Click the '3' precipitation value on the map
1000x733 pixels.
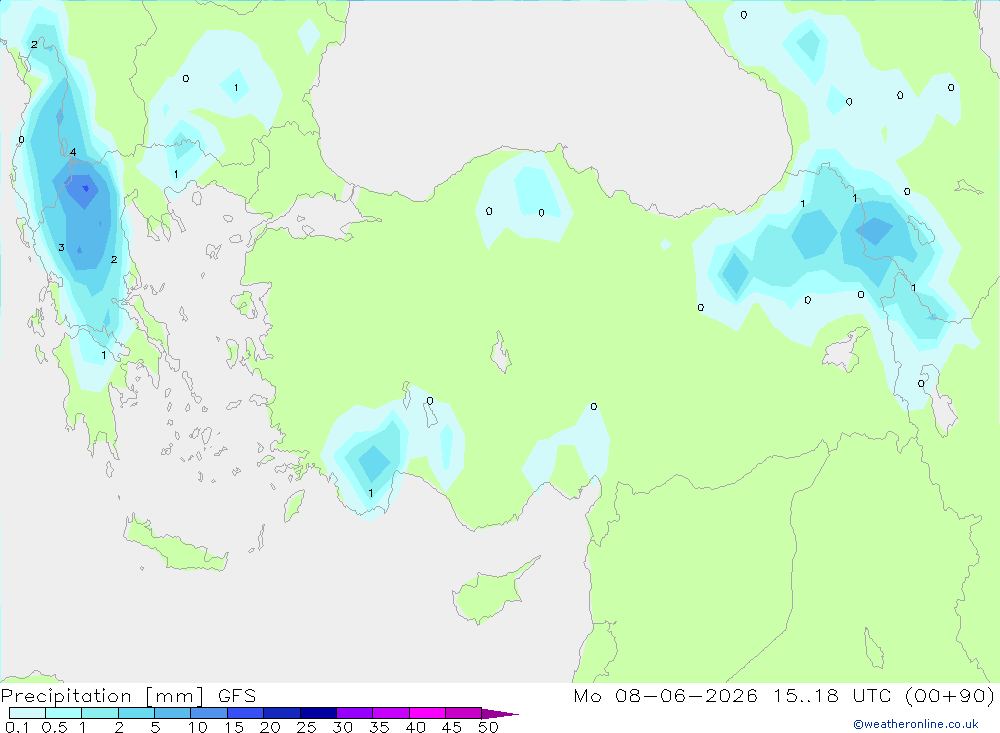pos(61,248)
